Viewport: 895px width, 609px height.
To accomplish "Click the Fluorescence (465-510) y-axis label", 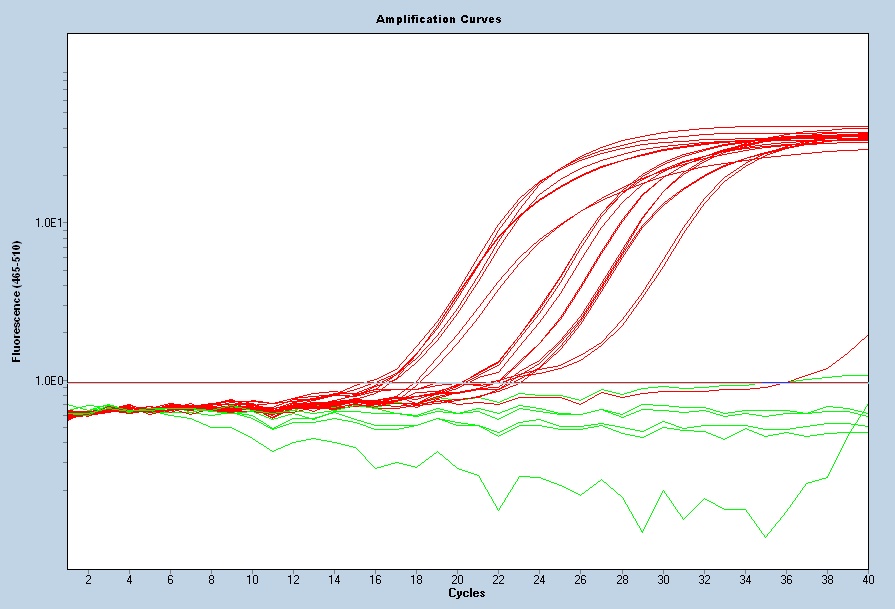I will coord(16,300).
